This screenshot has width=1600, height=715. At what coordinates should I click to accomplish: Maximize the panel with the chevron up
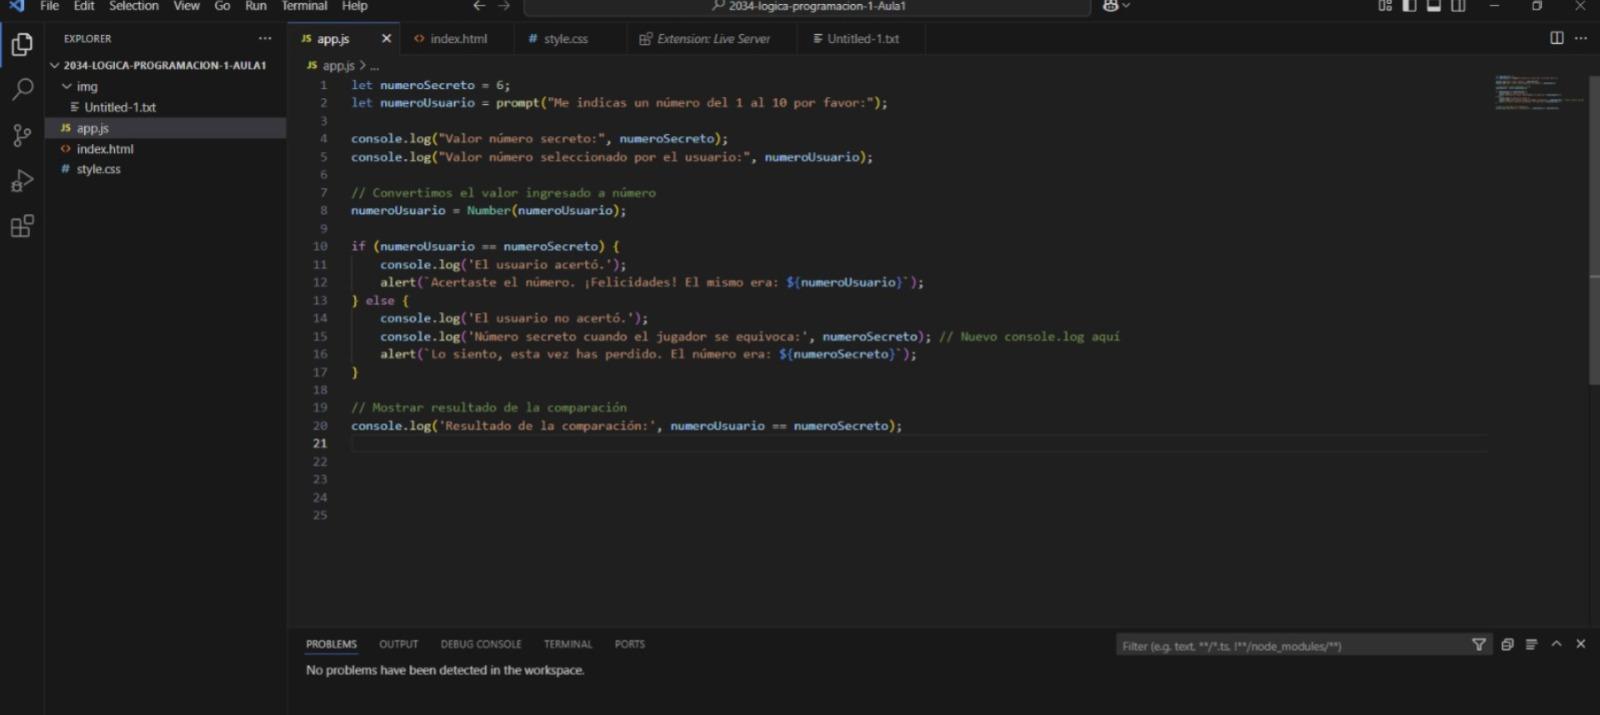click(1556, 645)
